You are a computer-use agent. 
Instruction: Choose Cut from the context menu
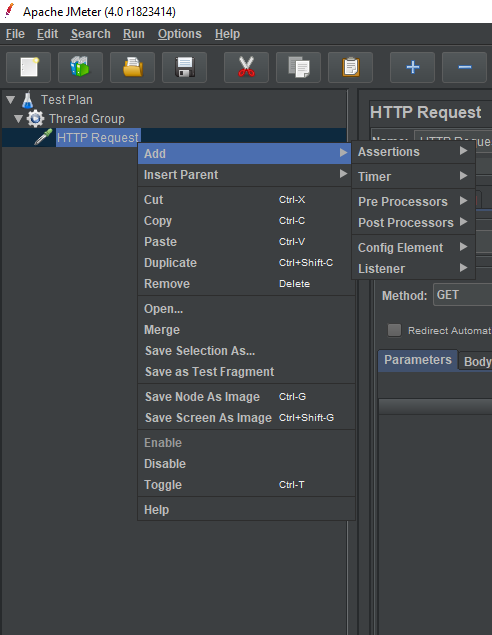[x=247, y=200]
